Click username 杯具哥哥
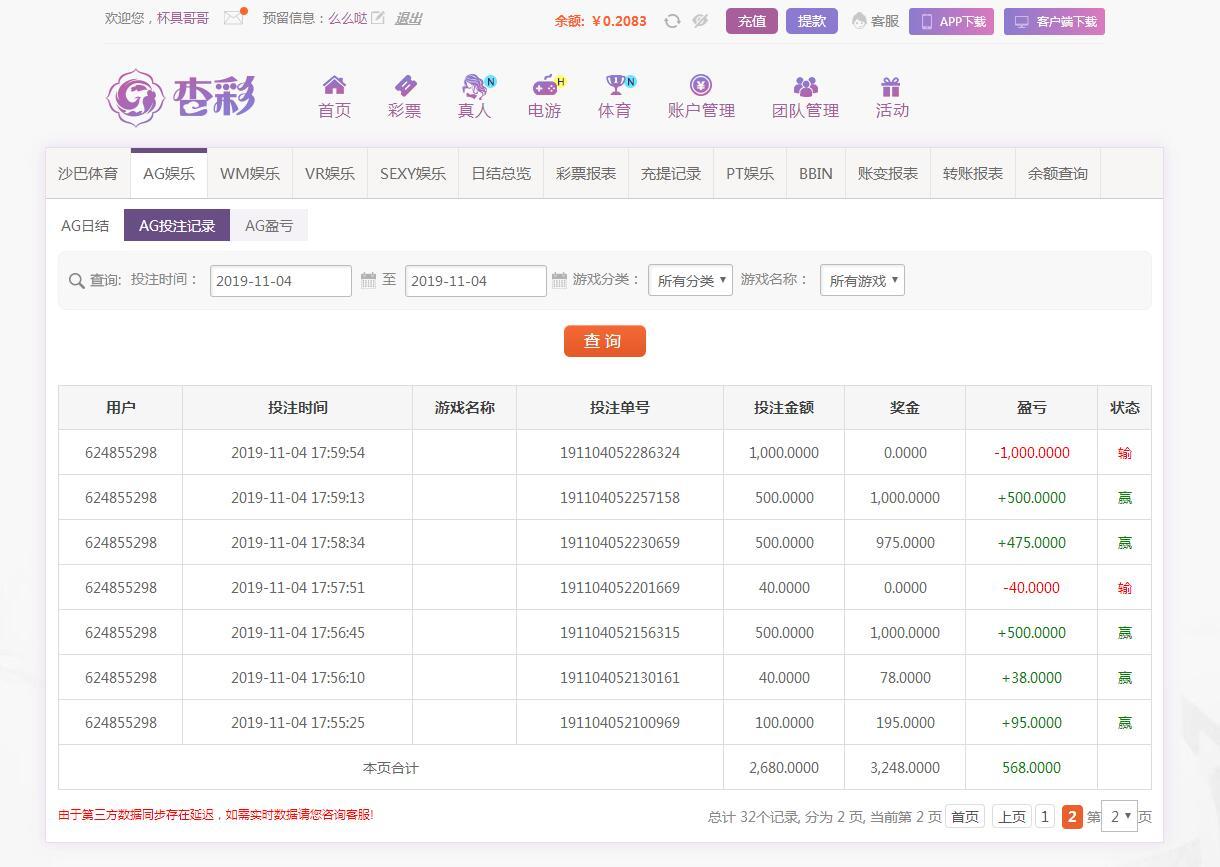This screenshot has width=1220, height=867. pos(183,18)
